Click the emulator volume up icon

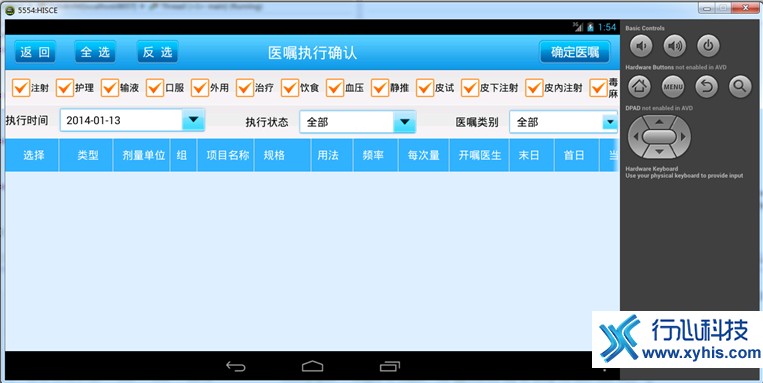674,46
